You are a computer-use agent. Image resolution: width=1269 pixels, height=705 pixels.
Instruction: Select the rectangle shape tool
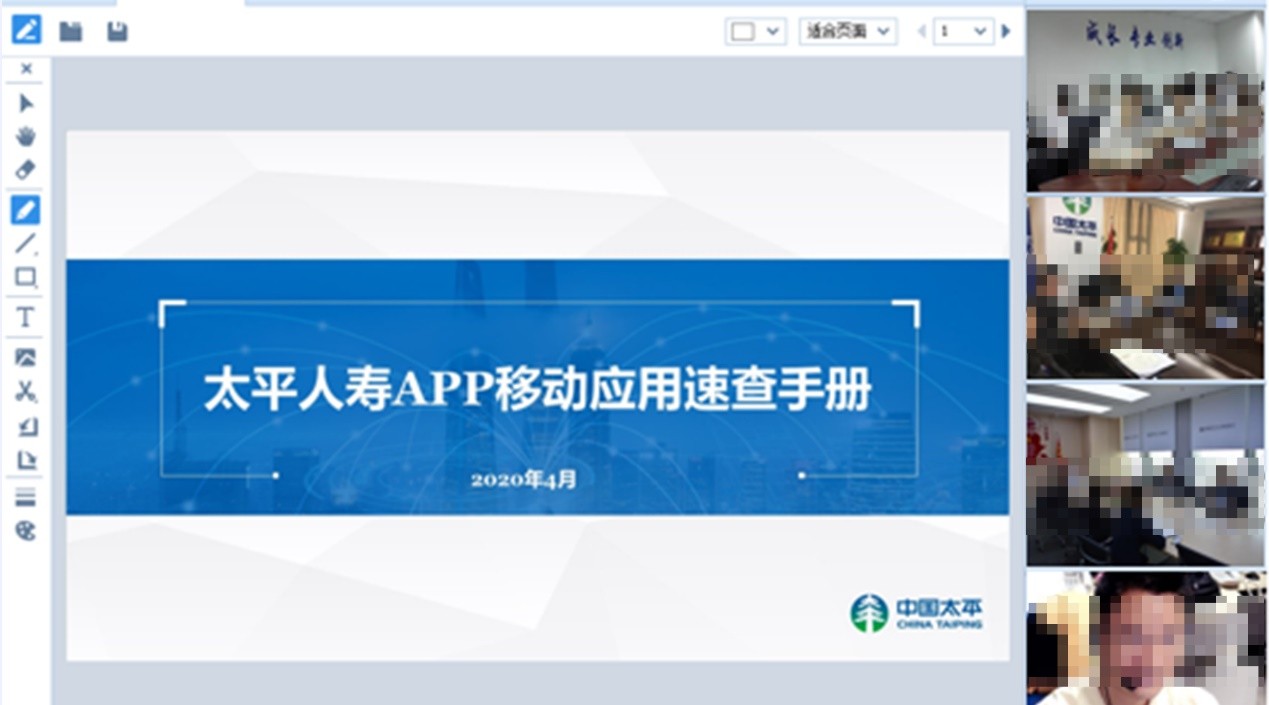(26, 277)
